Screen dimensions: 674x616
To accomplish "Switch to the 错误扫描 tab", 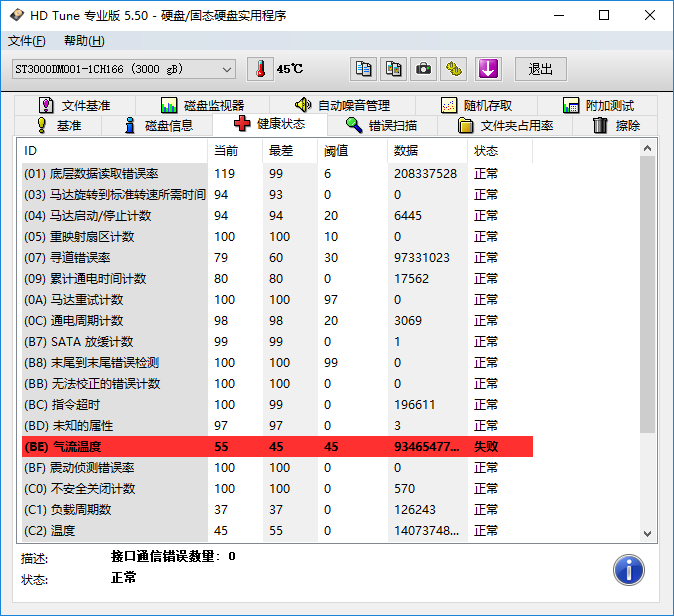I will pos(382,126).
